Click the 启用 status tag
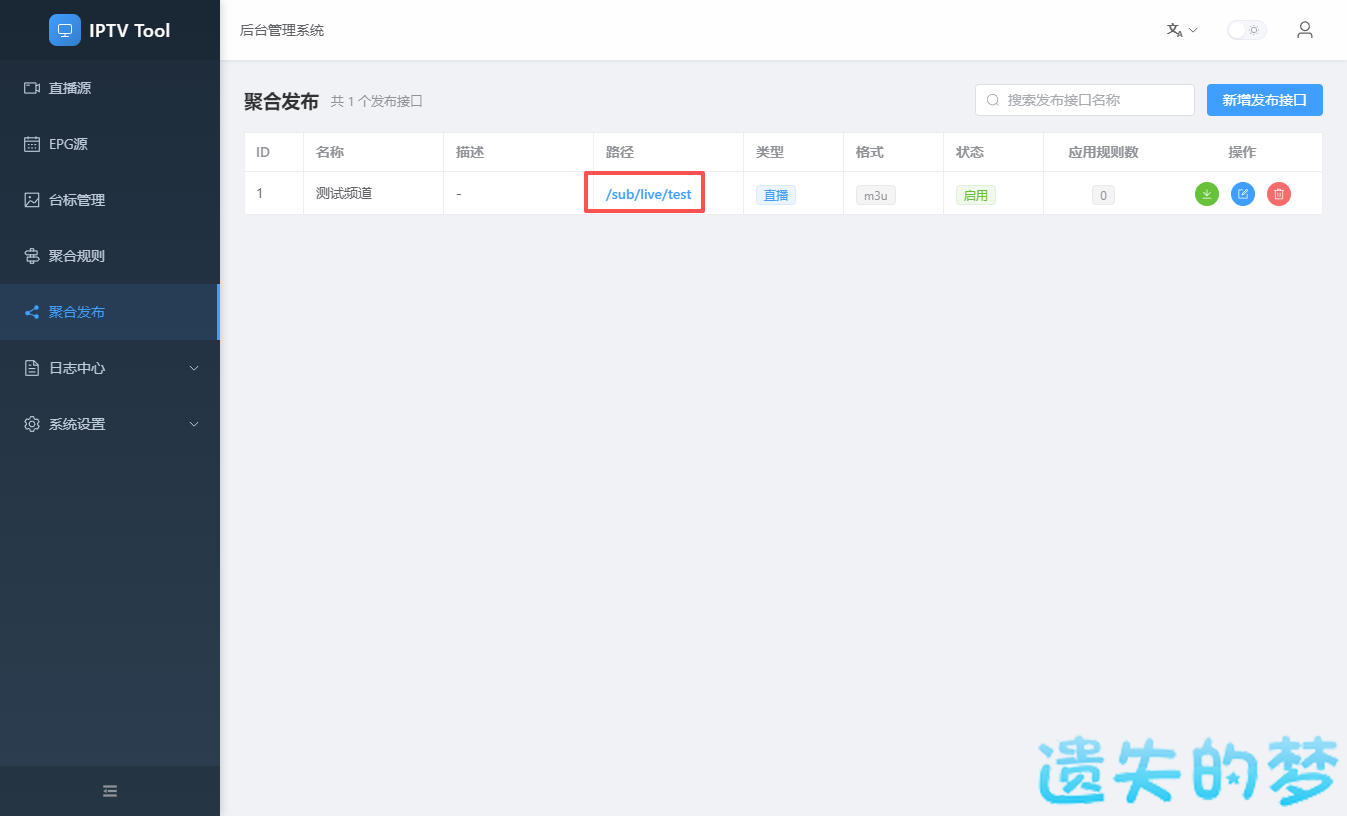Image resolution: width=1347 pixels, height=816 pixels. click(x=976, y=195)
